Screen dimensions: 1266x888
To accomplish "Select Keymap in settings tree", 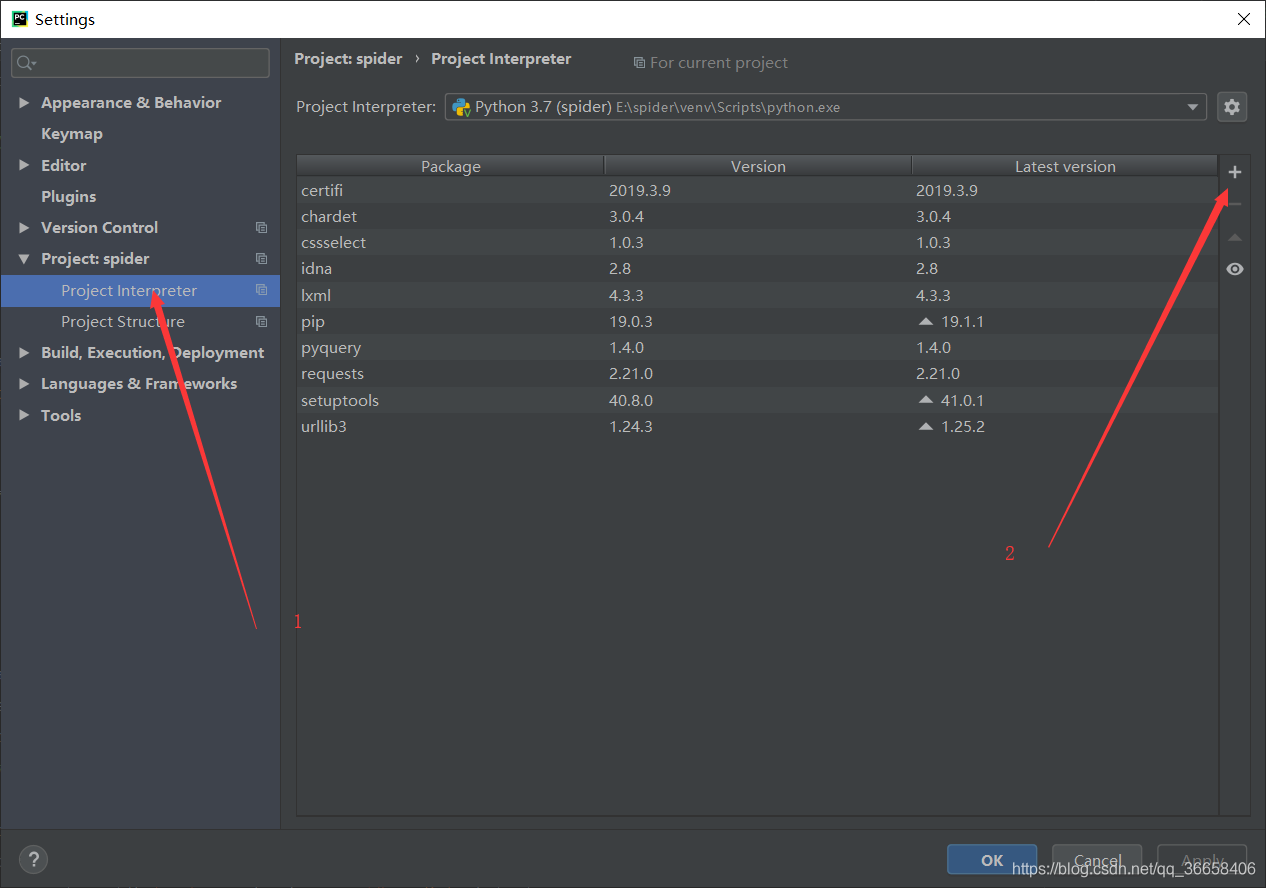I will pos(72,134).
